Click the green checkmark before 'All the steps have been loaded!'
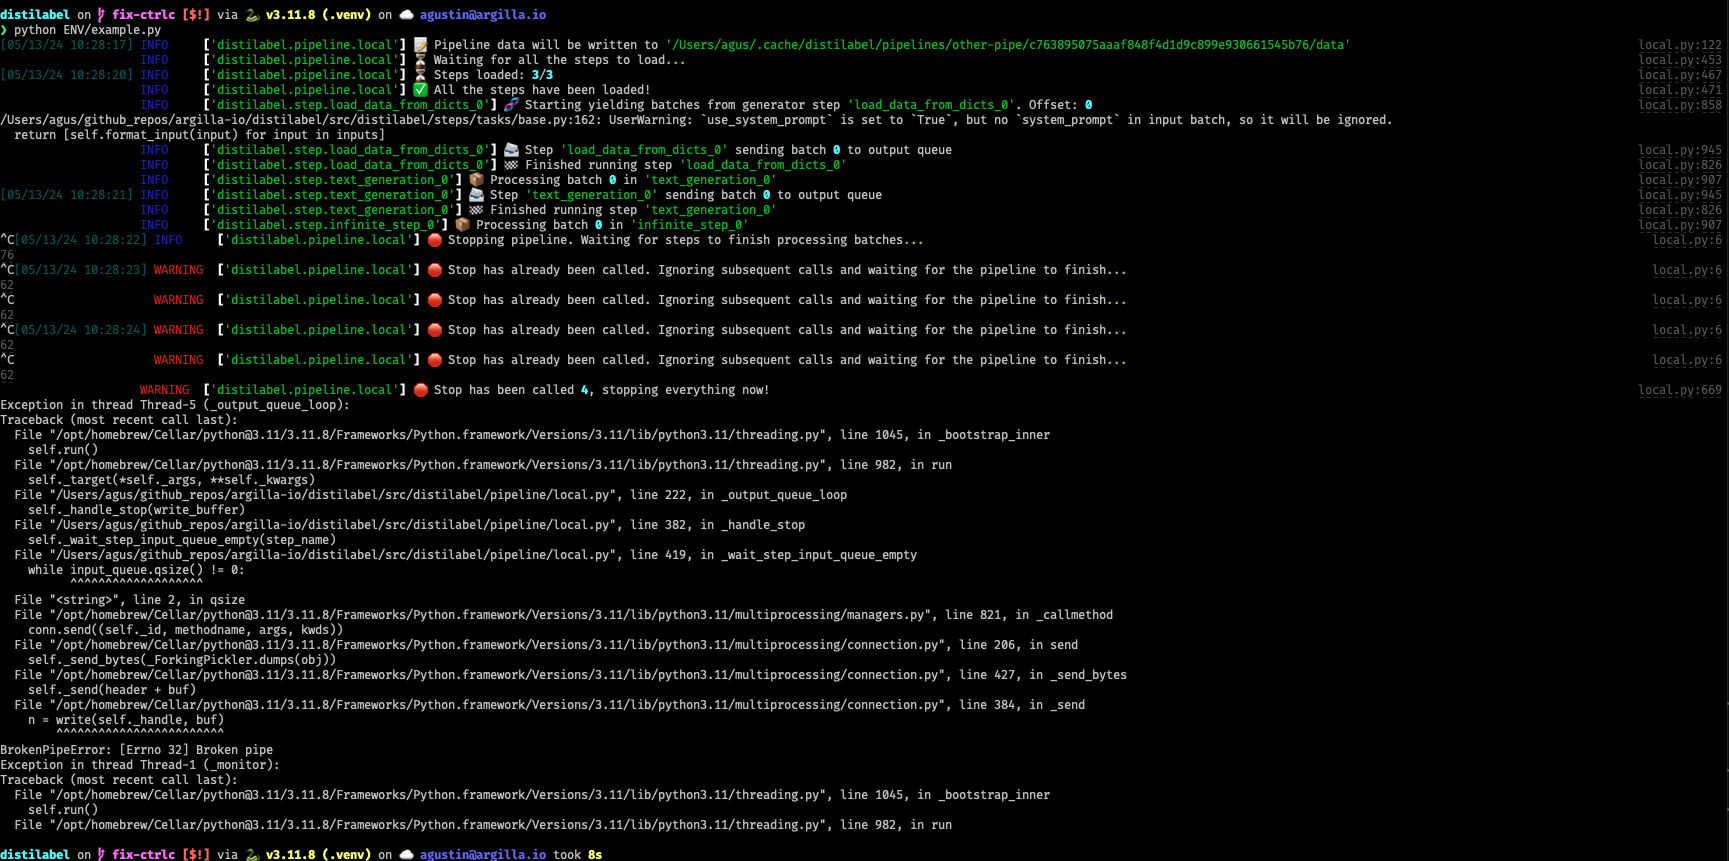Screen dimensions: 1729x861 (420, 90)
